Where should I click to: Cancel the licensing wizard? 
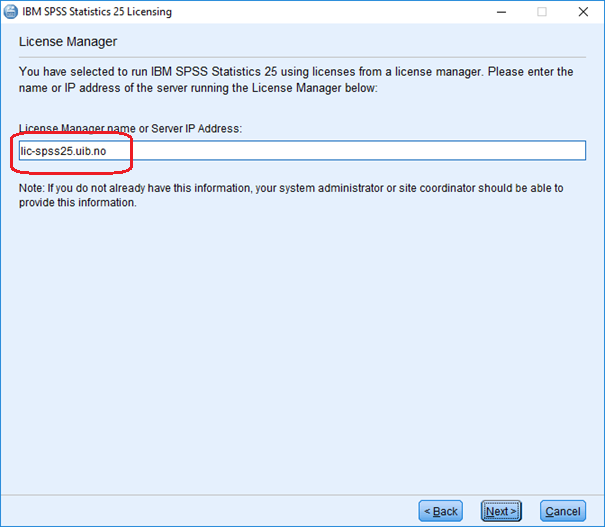pyautogui.click(x=563, y=511)
